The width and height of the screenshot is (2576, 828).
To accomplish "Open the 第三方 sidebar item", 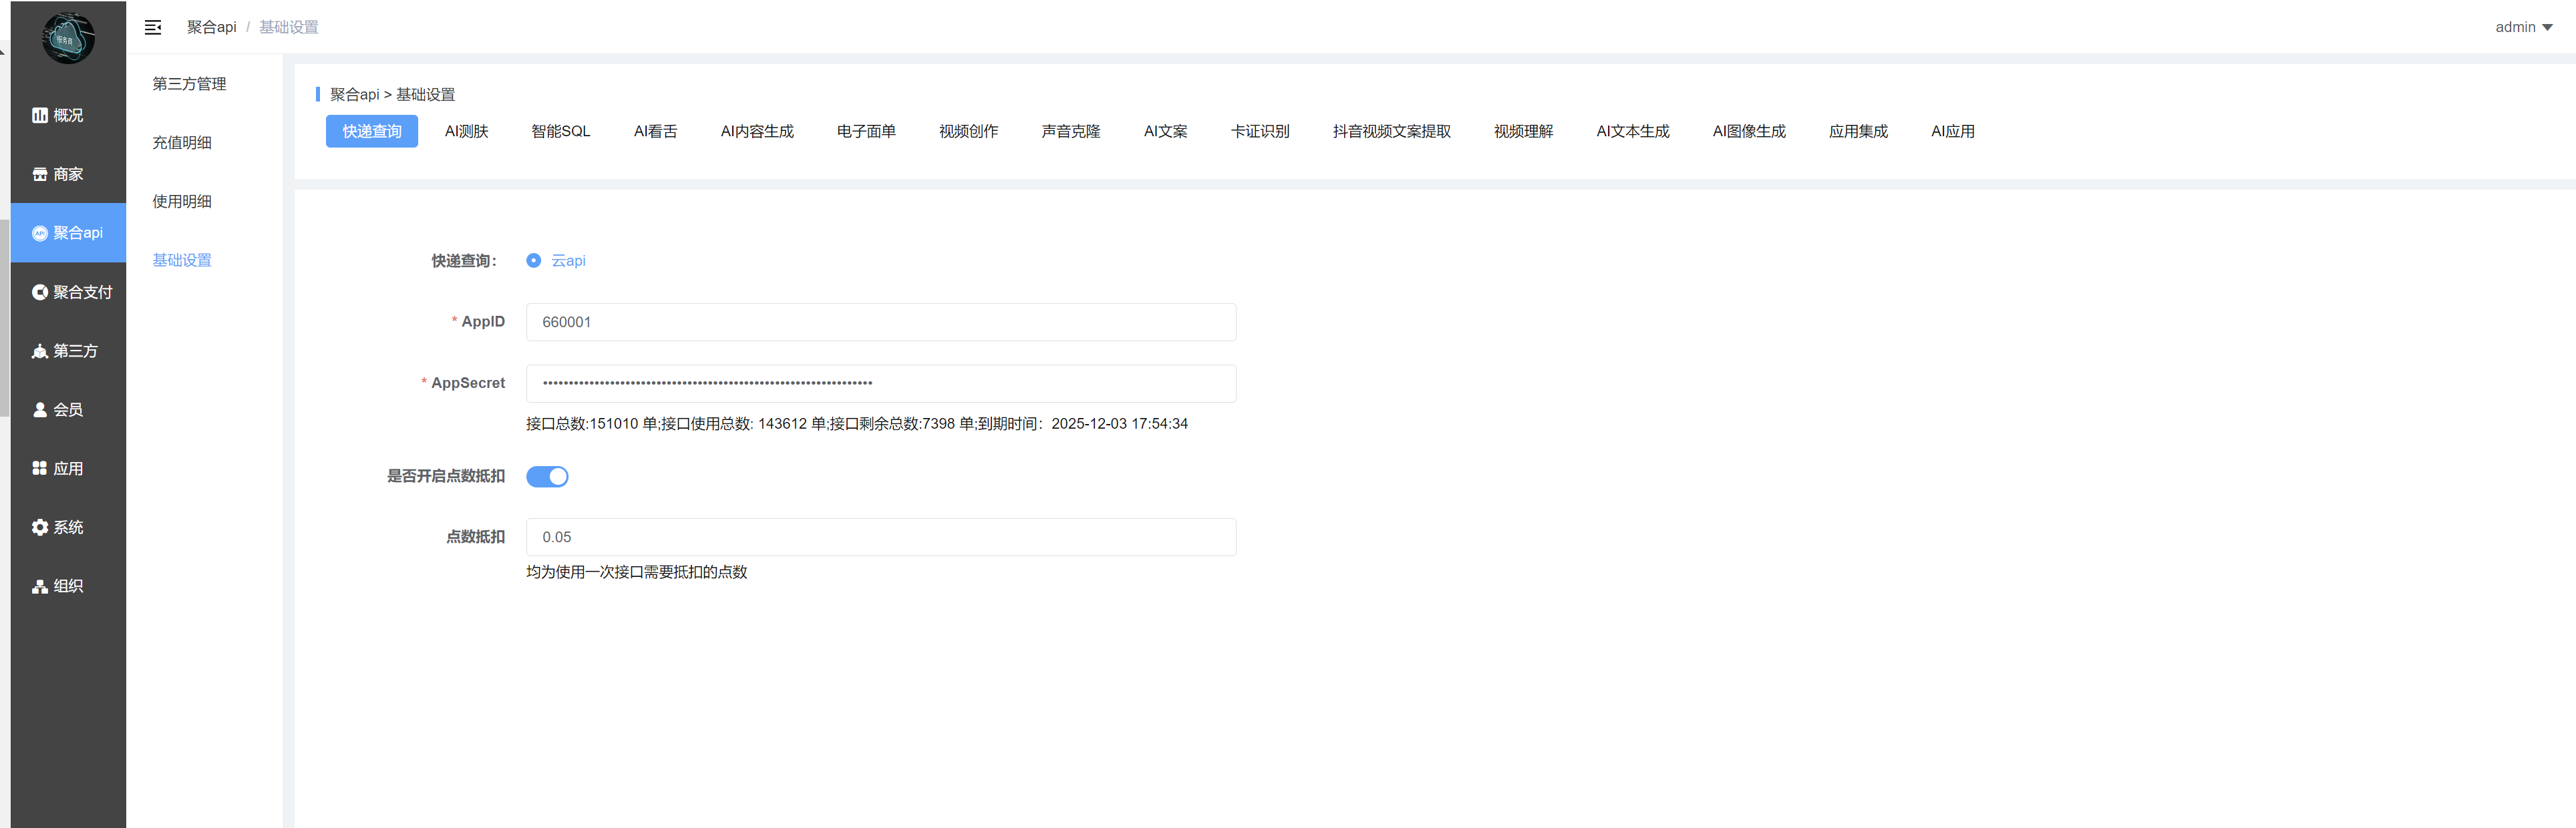I will click(x=66, y=351).
